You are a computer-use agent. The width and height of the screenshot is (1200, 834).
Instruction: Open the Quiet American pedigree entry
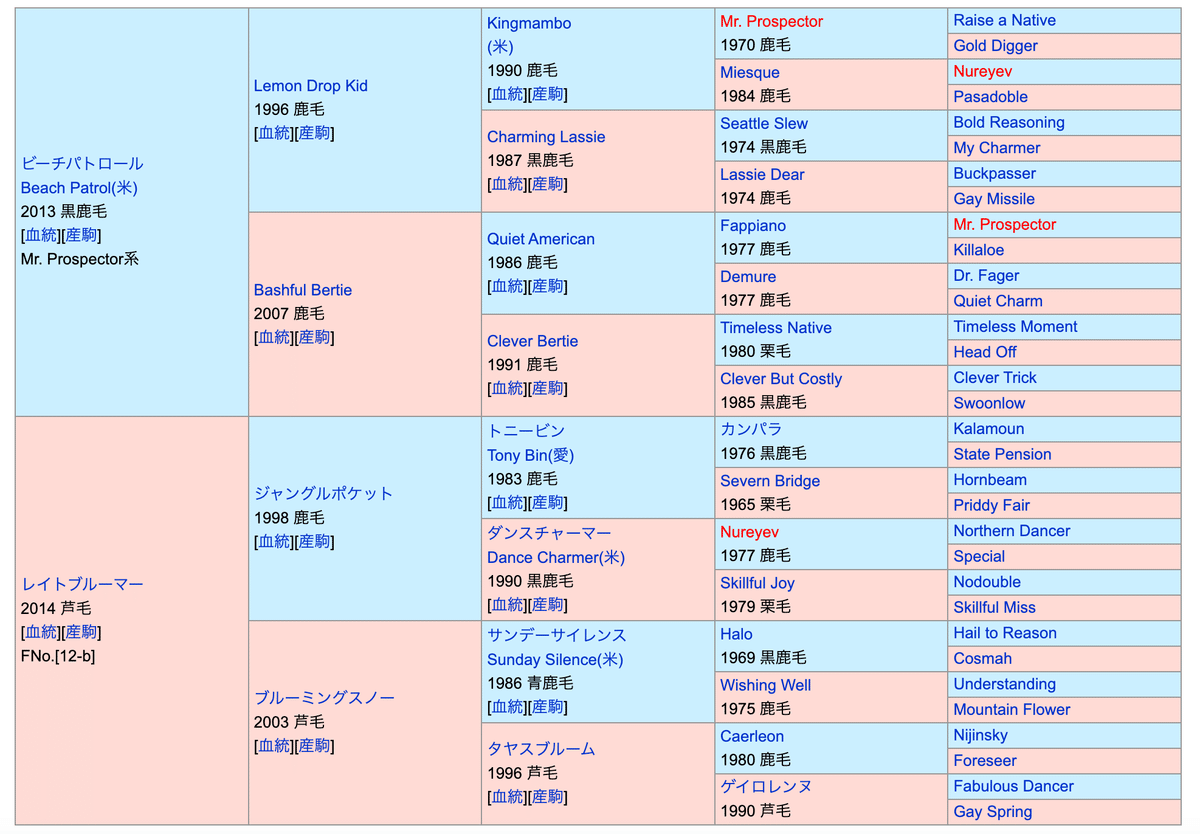pyautogui.click(x=540, y=239)
